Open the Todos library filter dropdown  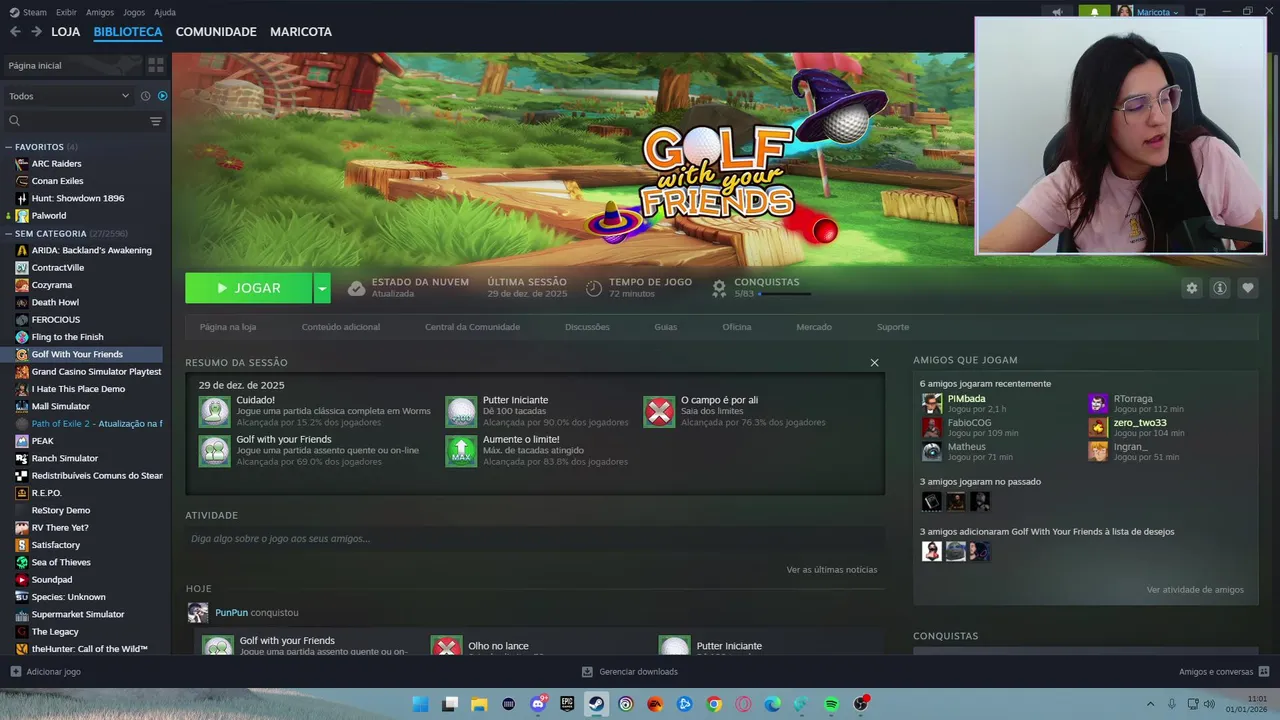[x=68, y=96]
